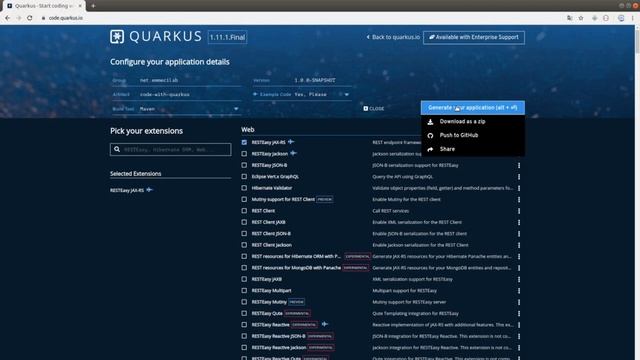
Task: Open more options for Mutiny REST Client row
Action: (x=519, y=200)
